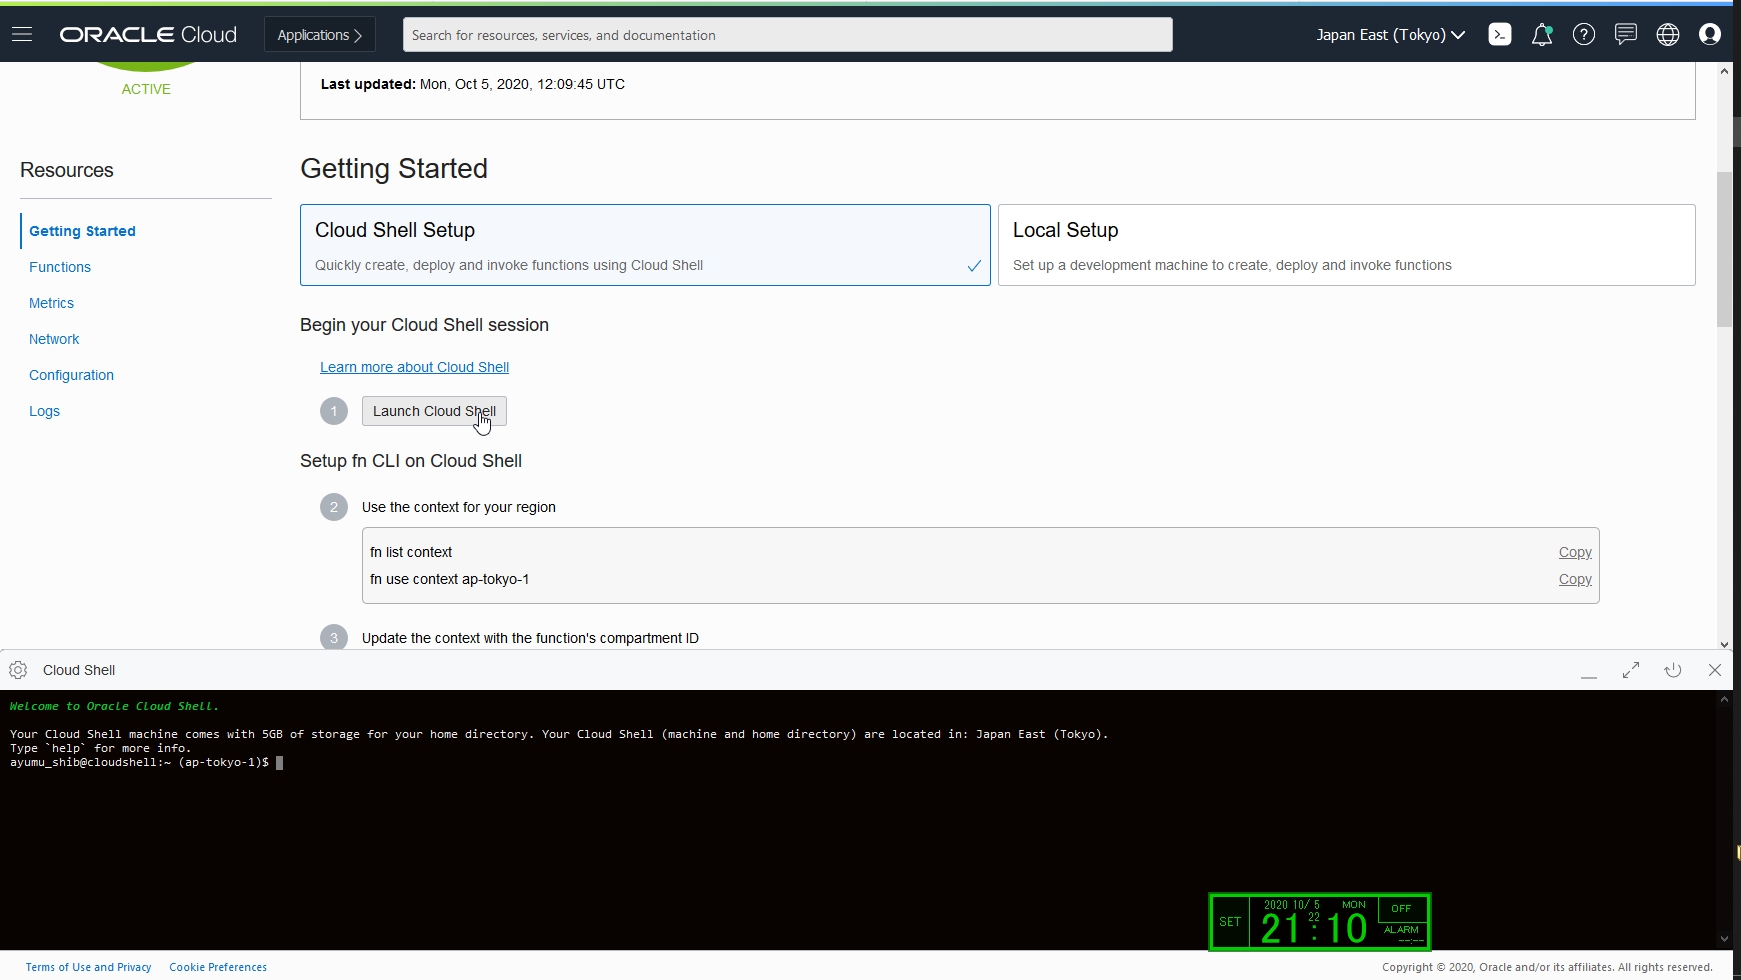Image resolution: width=1741 pixels, height=980 pixels.
Task: Open Logs in Resources list
Action: click(44, 411)
